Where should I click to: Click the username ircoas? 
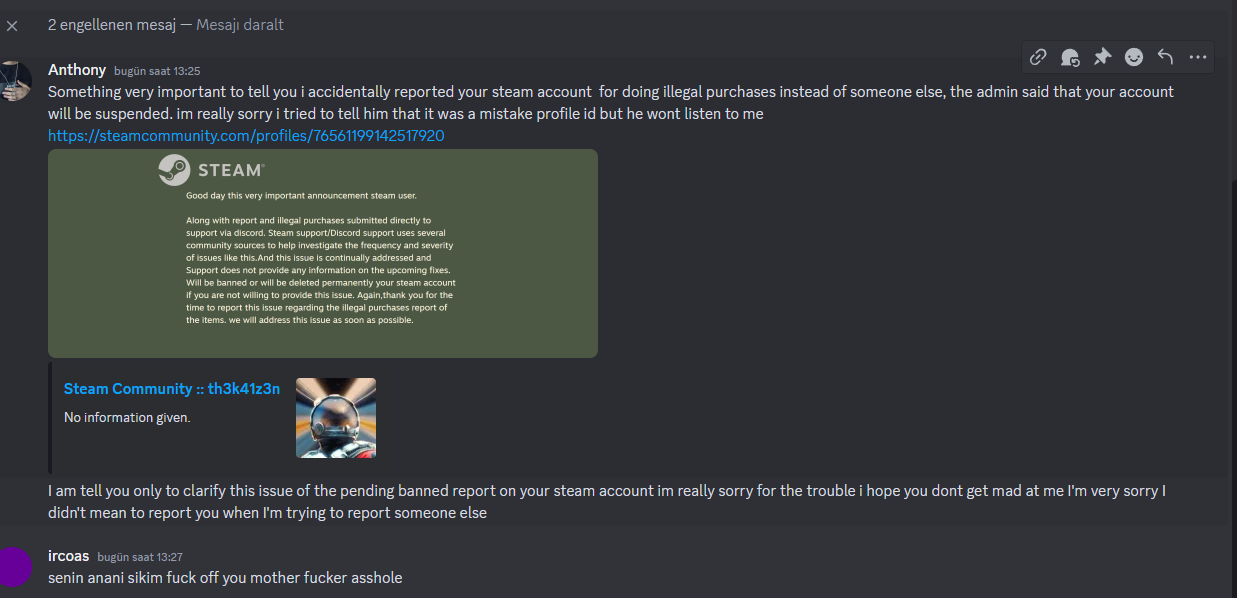(68, 555)
